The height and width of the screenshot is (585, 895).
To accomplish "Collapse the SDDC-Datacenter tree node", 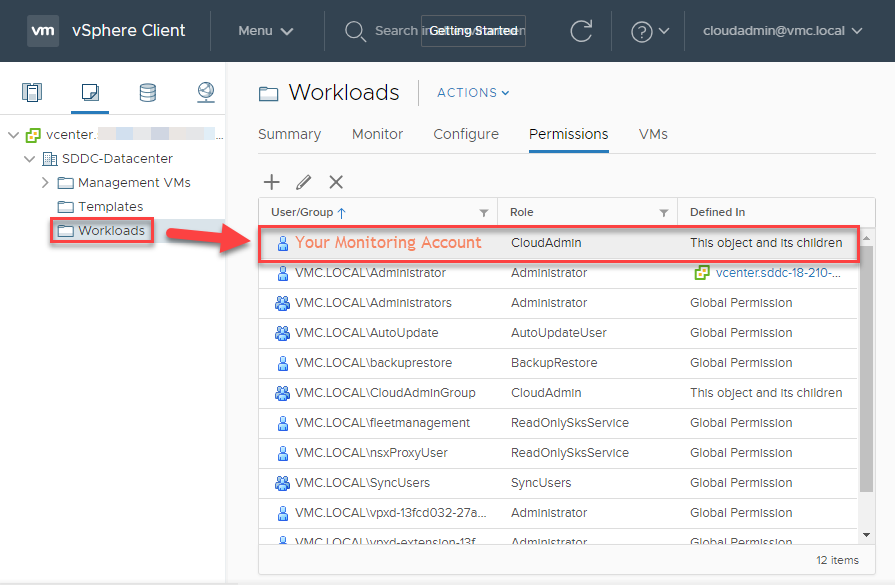I will click(x=30, y=159).
